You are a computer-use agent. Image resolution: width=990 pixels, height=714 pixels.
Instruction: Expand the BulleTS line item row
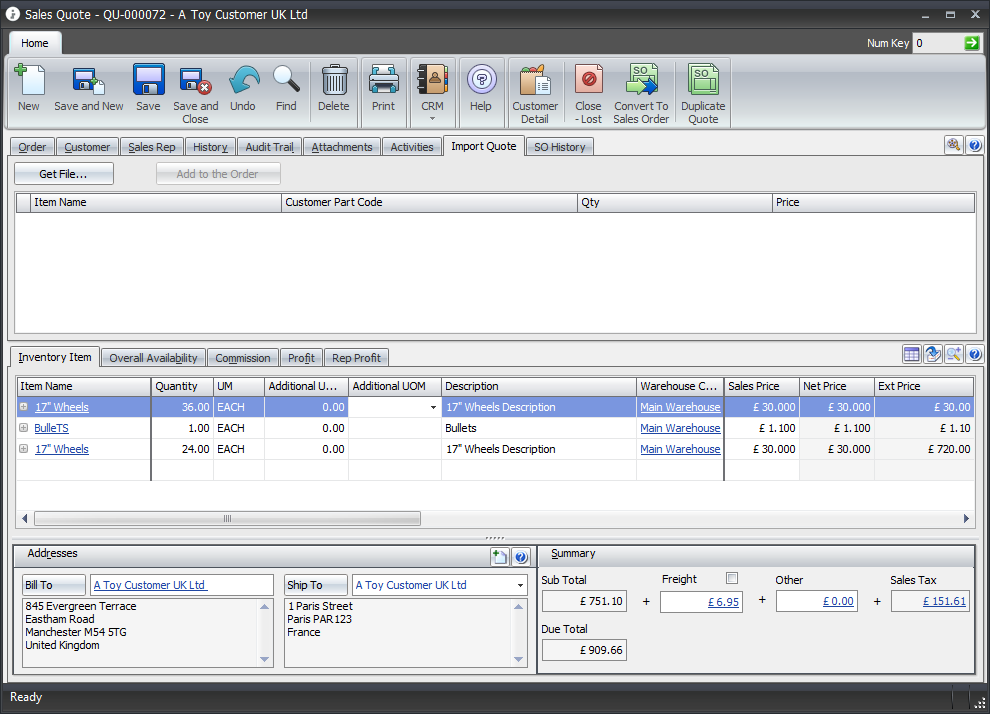22,428
